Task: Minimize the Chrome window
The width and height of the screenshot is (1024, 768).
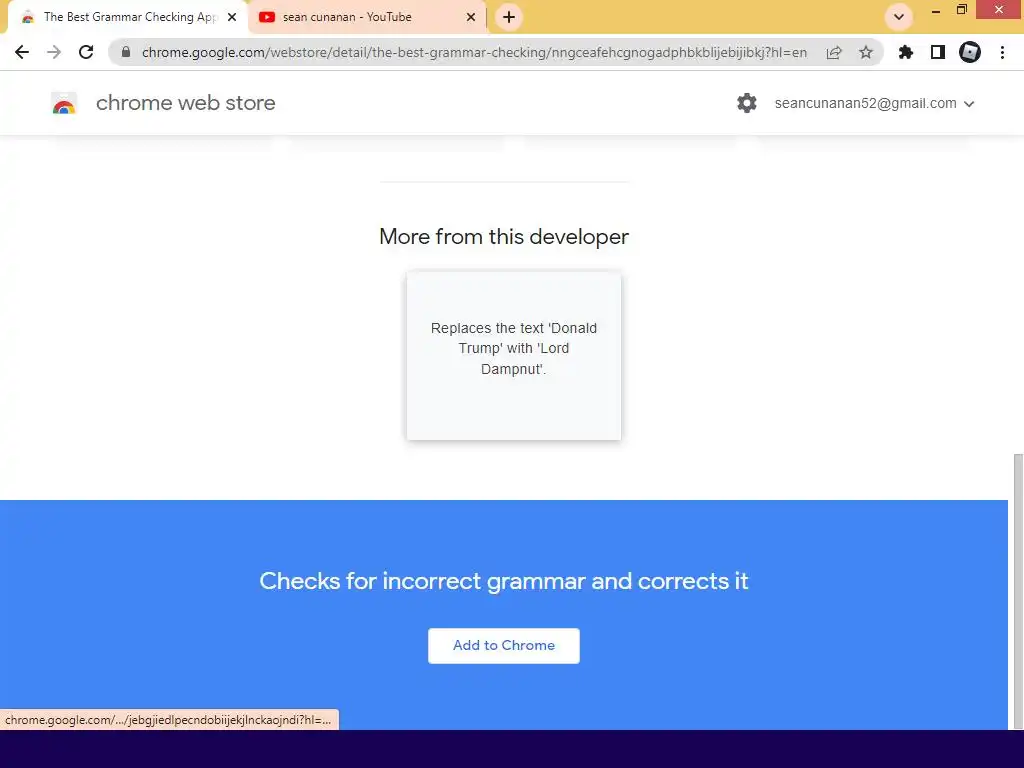Action: (x=936, y=10)
